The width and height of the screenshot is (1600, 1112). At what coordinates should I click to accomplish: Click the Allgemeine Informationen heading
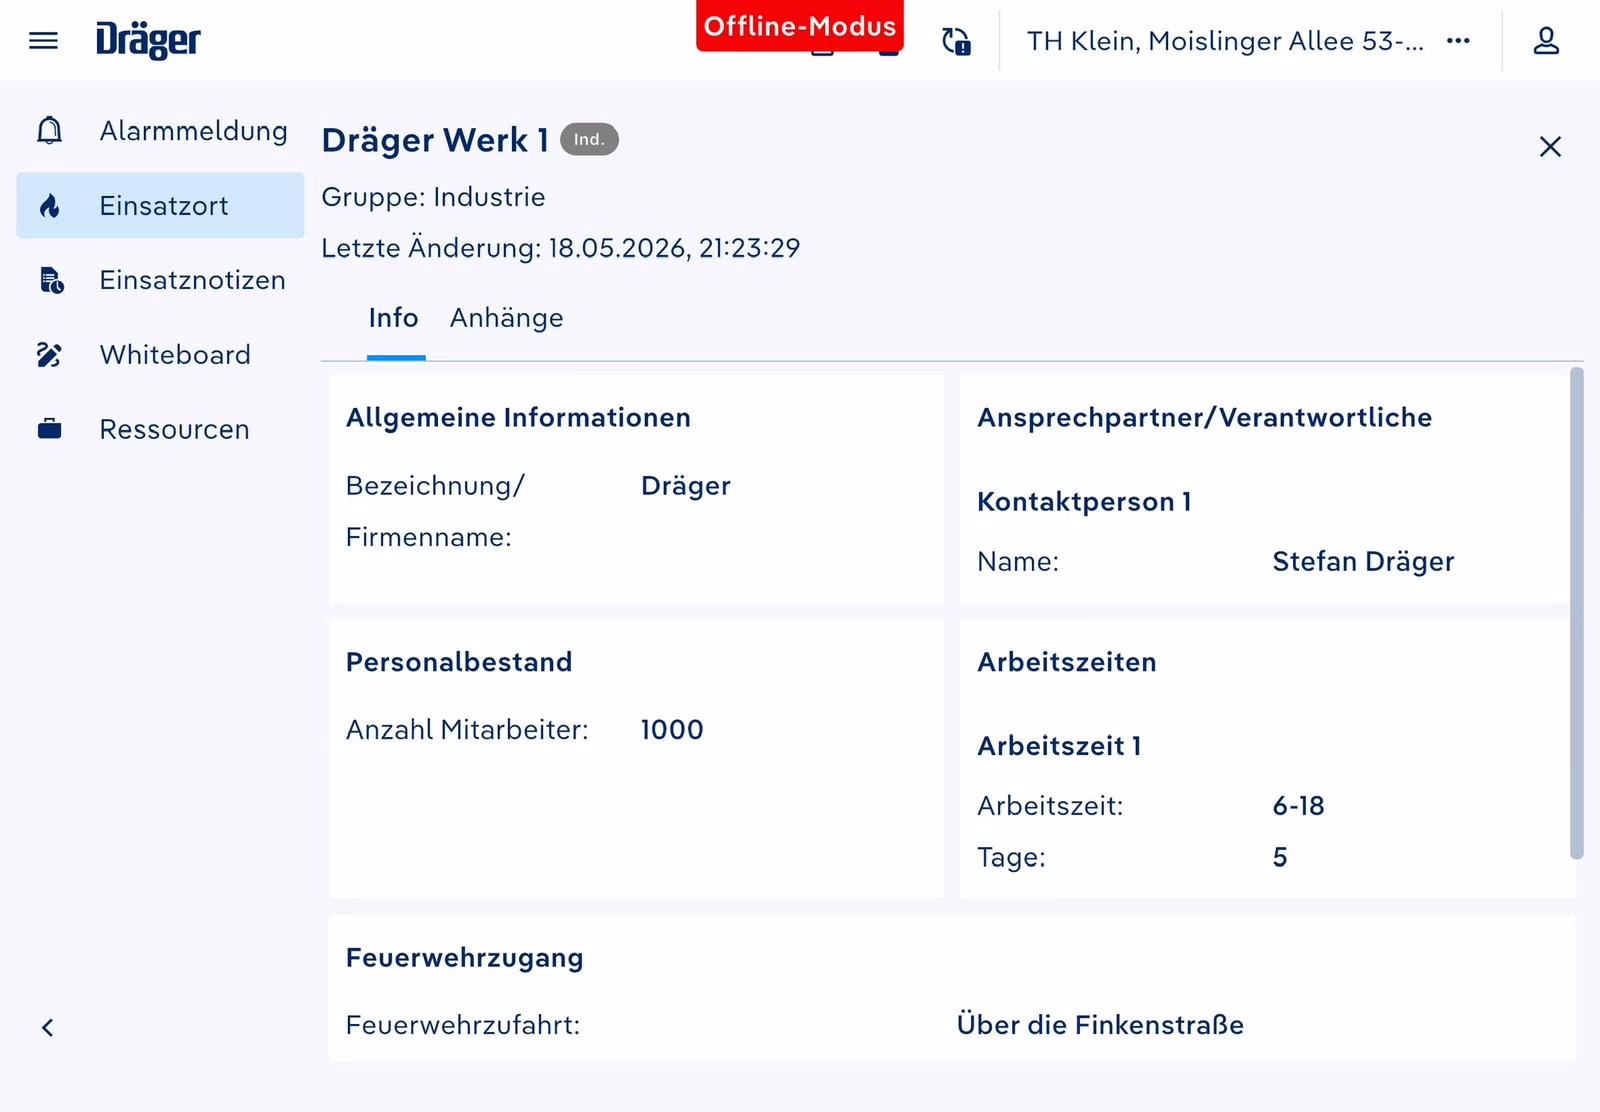click(518, 418)
